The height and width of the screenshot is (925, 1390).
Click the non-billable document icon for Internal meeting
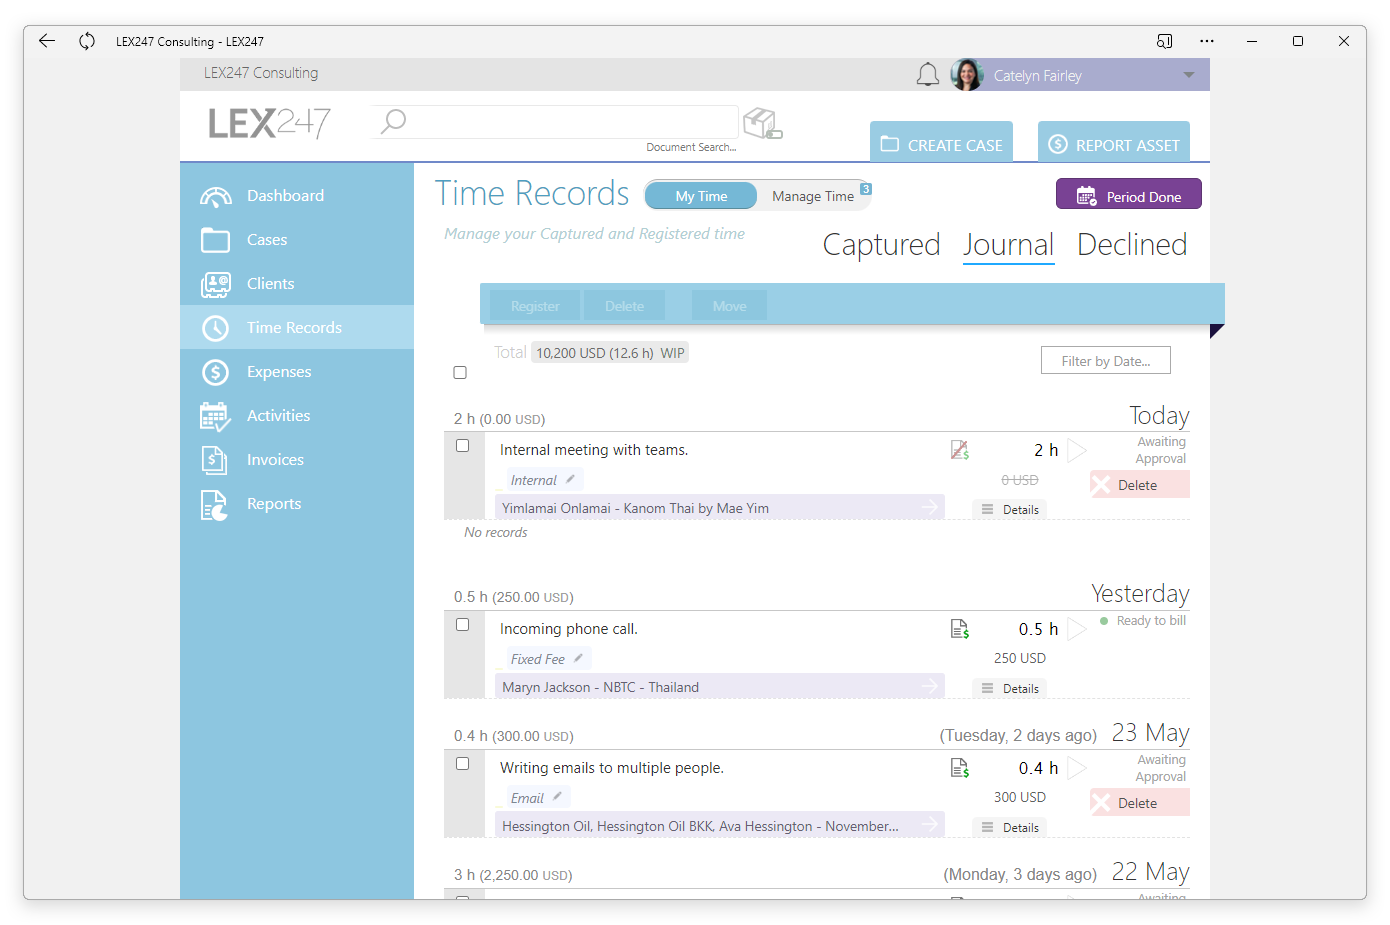click(960, 450)
